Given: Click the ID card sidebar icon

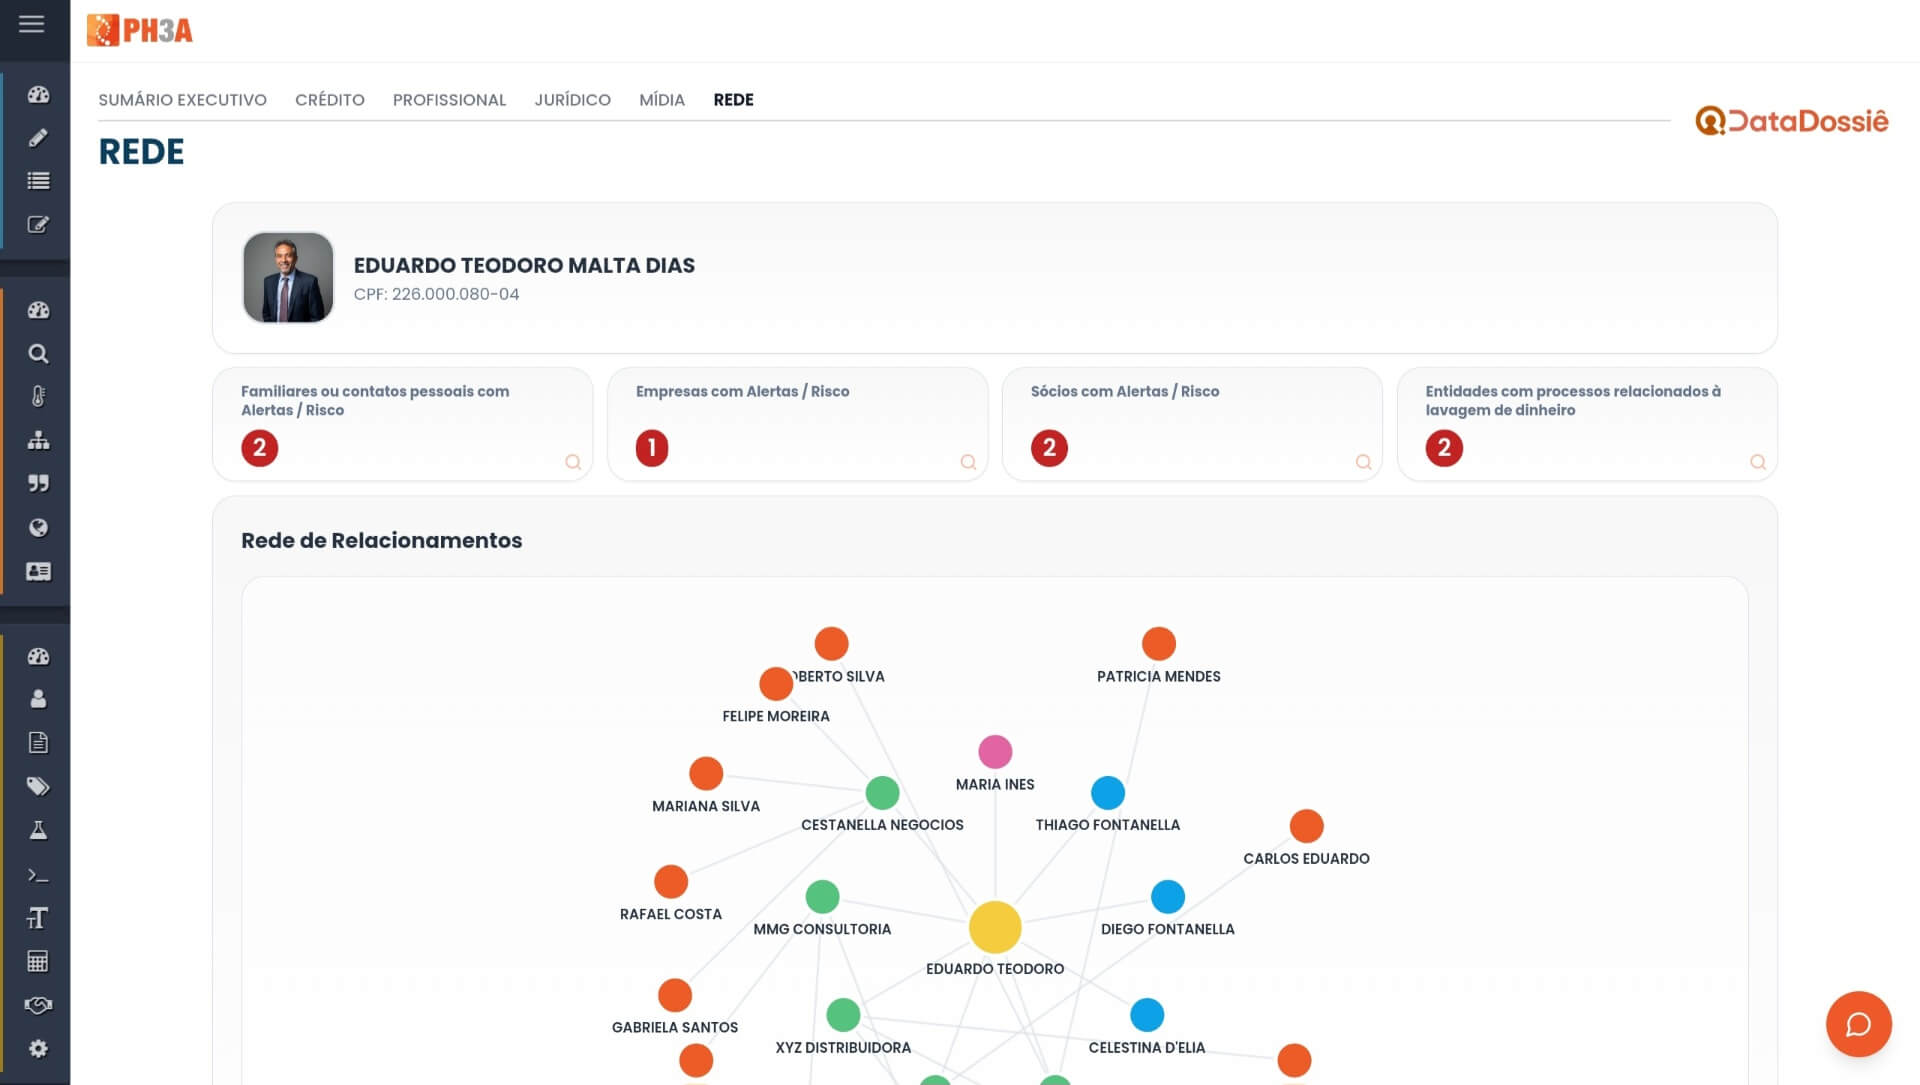Looking at the screenshot, I should pyautogui.click(x=38, y=571).
